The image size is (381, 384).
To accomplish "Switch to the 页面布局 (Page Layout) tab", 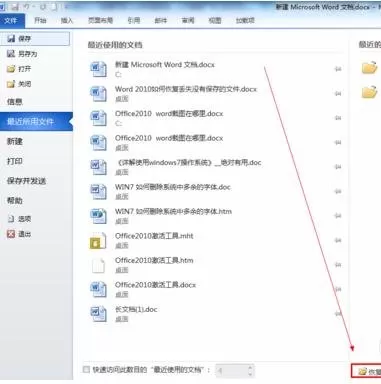I will pos(100,20).
